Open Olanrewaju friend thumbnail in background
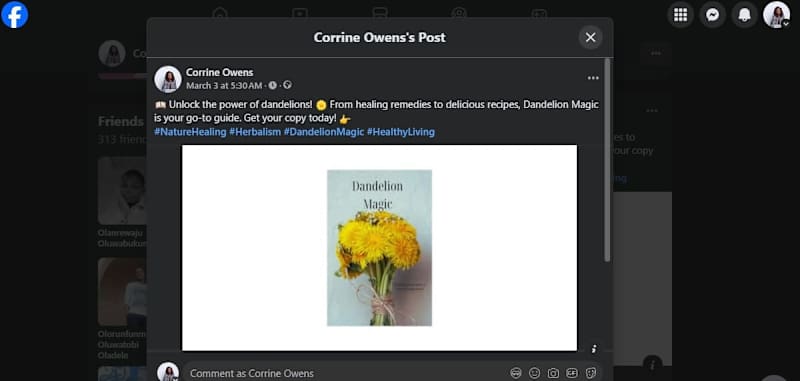The image size is (800, 381). point(122,191)
